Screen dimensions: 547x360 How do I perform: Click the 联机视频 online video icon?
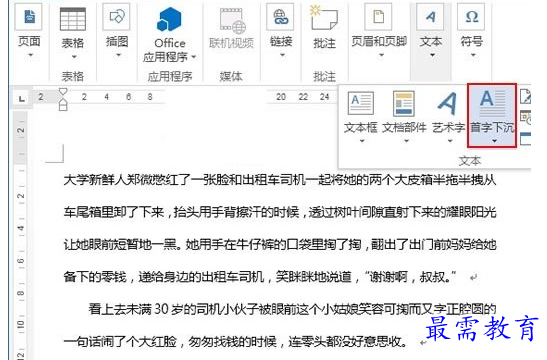click(232, 20)
